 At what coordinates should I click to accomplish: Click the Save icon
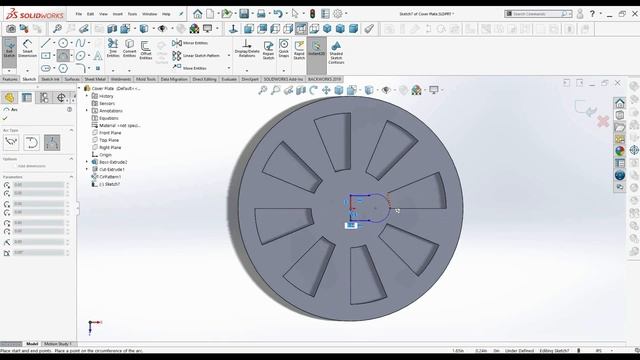[x=244, y=14]
